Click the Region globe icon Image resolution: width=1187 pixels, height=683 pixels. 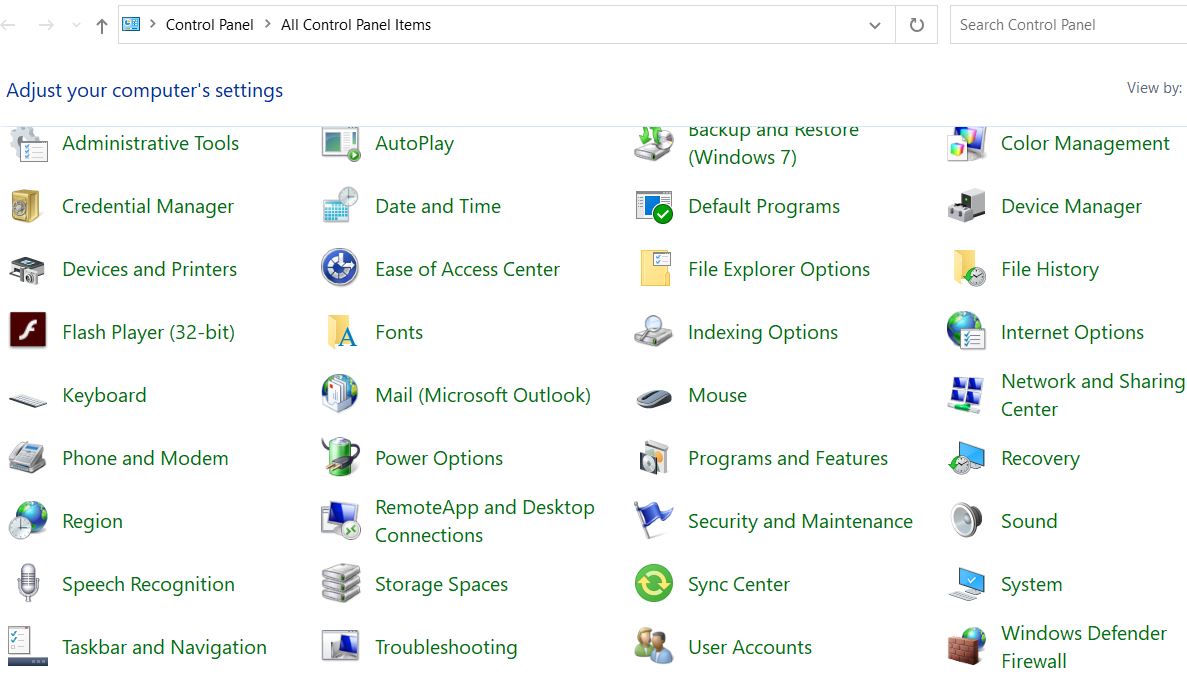(x=28, y=520)
